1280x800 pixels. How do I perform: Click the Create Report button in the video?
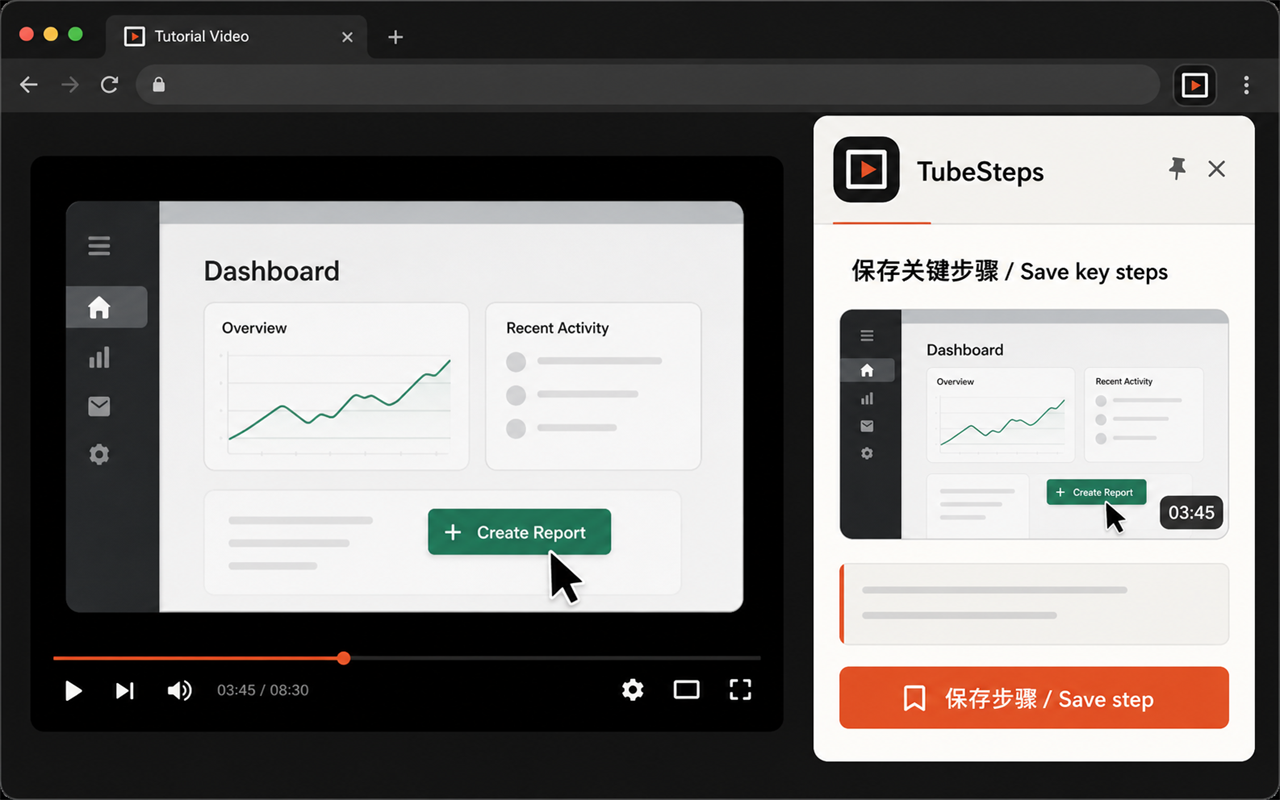coord(519,532)
